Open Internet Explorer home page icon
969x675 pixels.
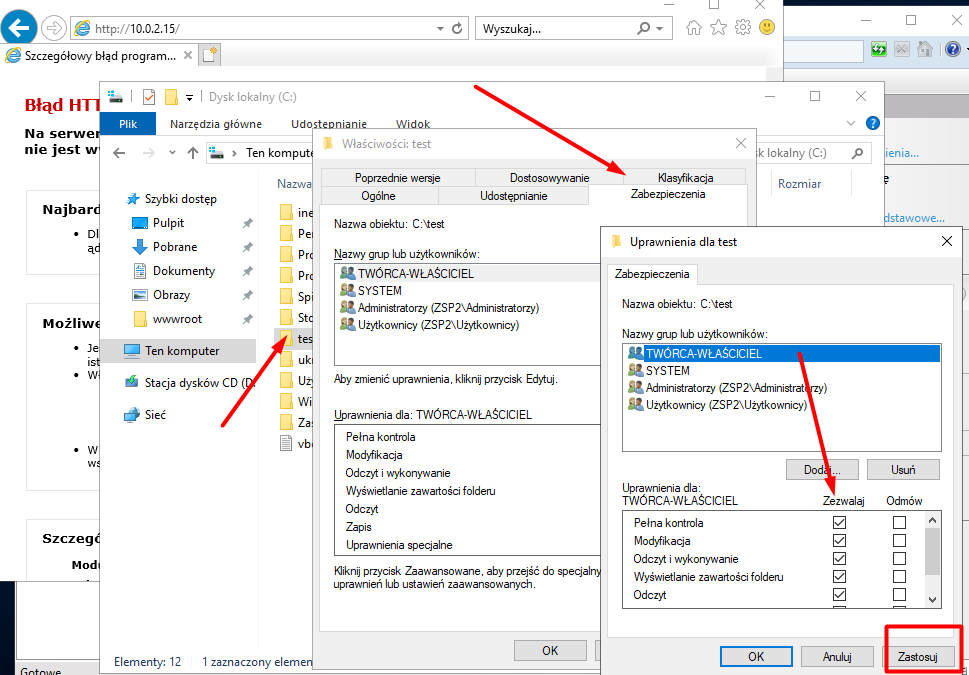pos(693,27)
